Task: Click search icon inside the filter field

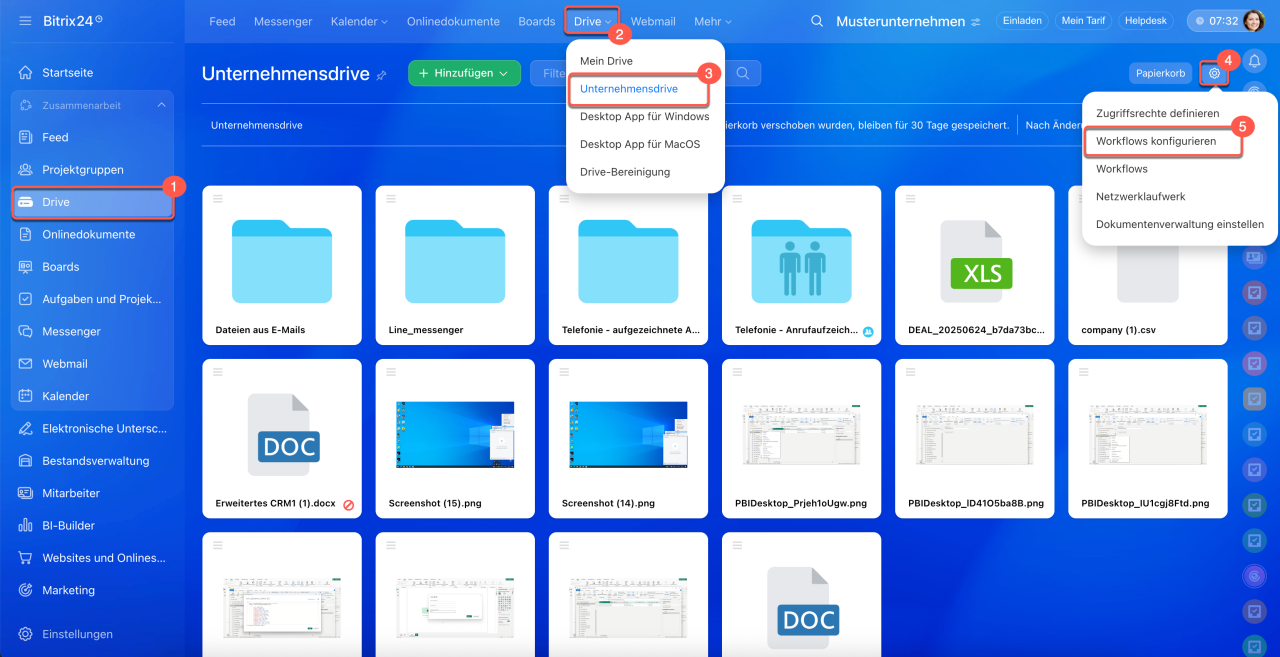Action: pyautogui.click(x=742, y=73)
